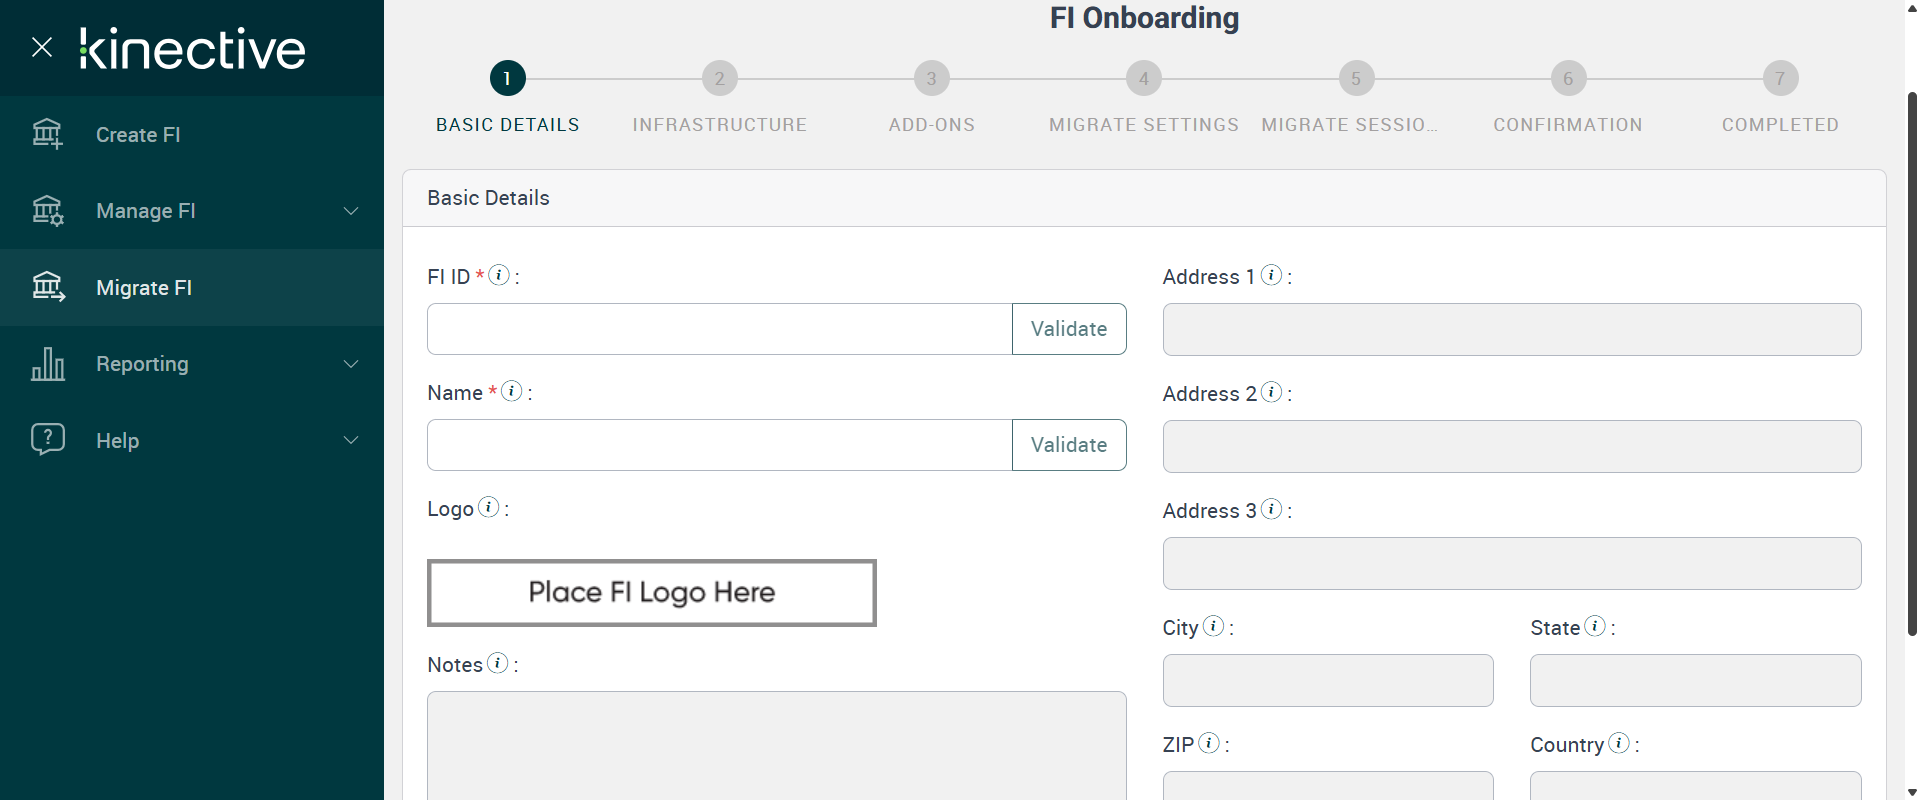Screen dimensions: 1920x800
Task: Click the info icon next to Logo
Action: pos(488,507)
